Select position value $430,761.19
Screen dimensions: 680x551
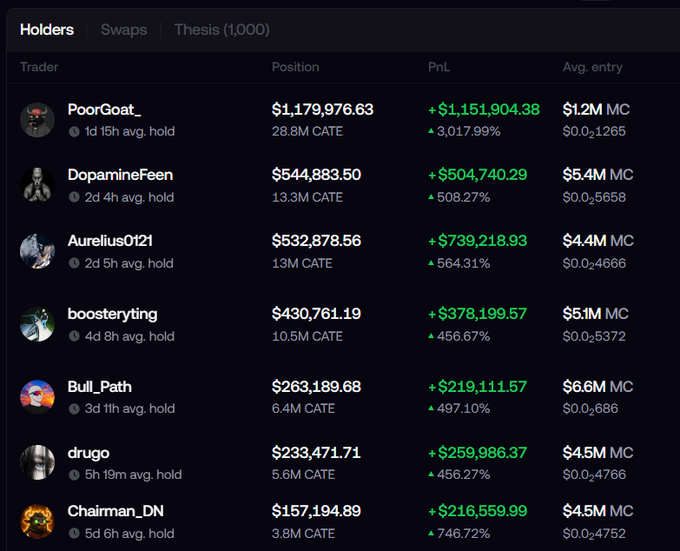pyautogui.click(x=316, y=314)
